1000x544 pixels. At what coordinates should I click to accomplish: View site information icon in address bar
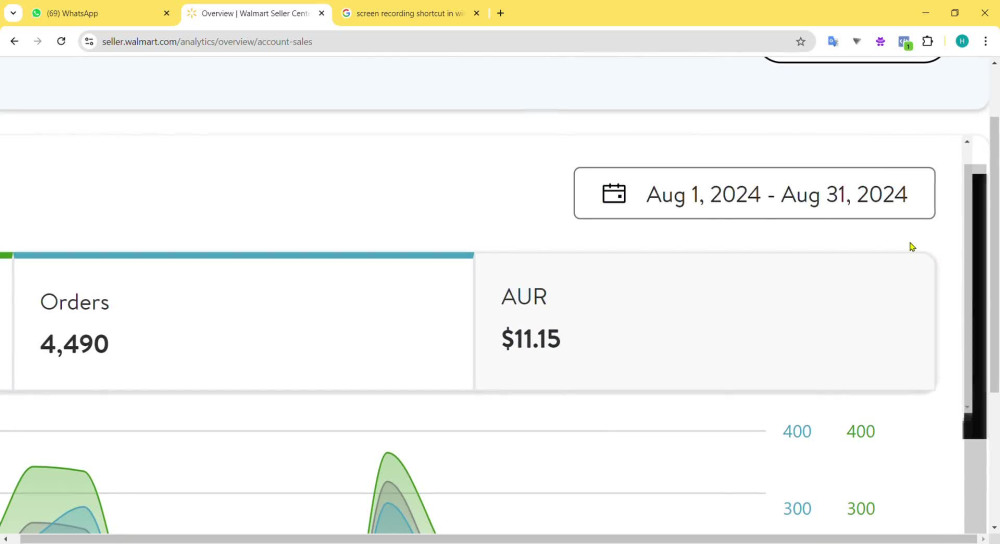click(x=89, y=41)
